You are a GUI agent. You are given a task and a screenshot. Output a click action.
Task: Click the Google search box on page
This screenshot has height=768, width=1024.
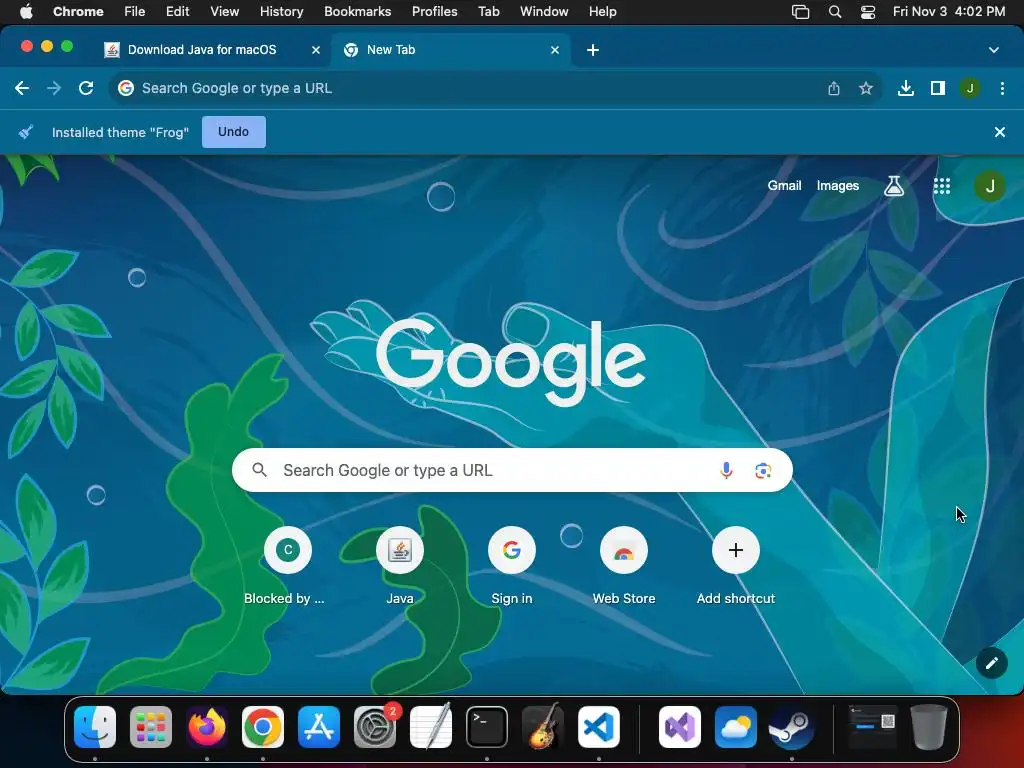[x=512, y=470]
